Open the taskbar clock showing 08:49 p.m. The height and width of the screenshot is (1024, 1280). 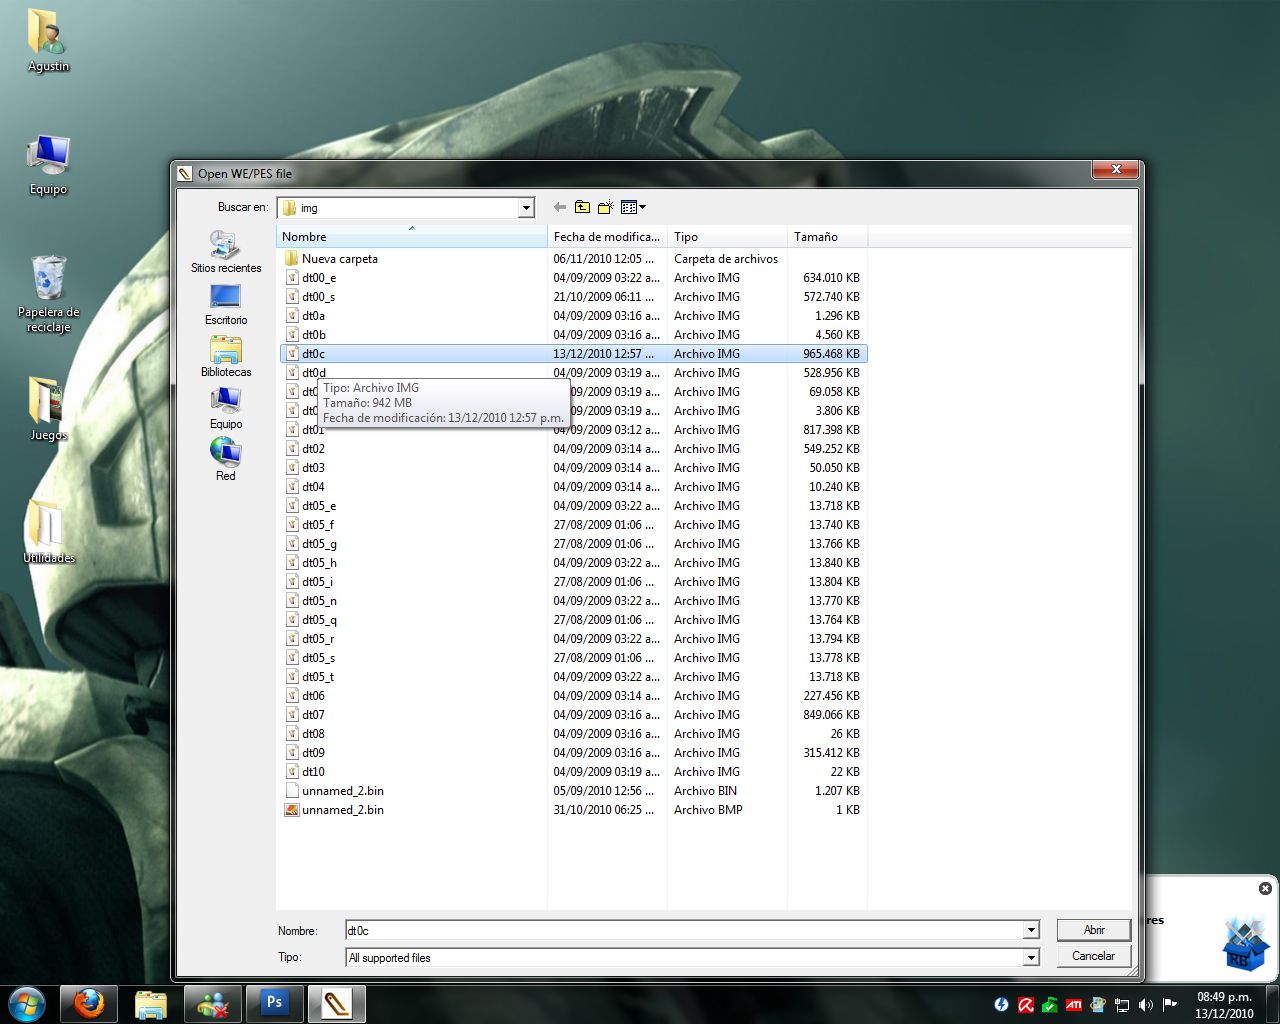[x=1224, y=1005]
